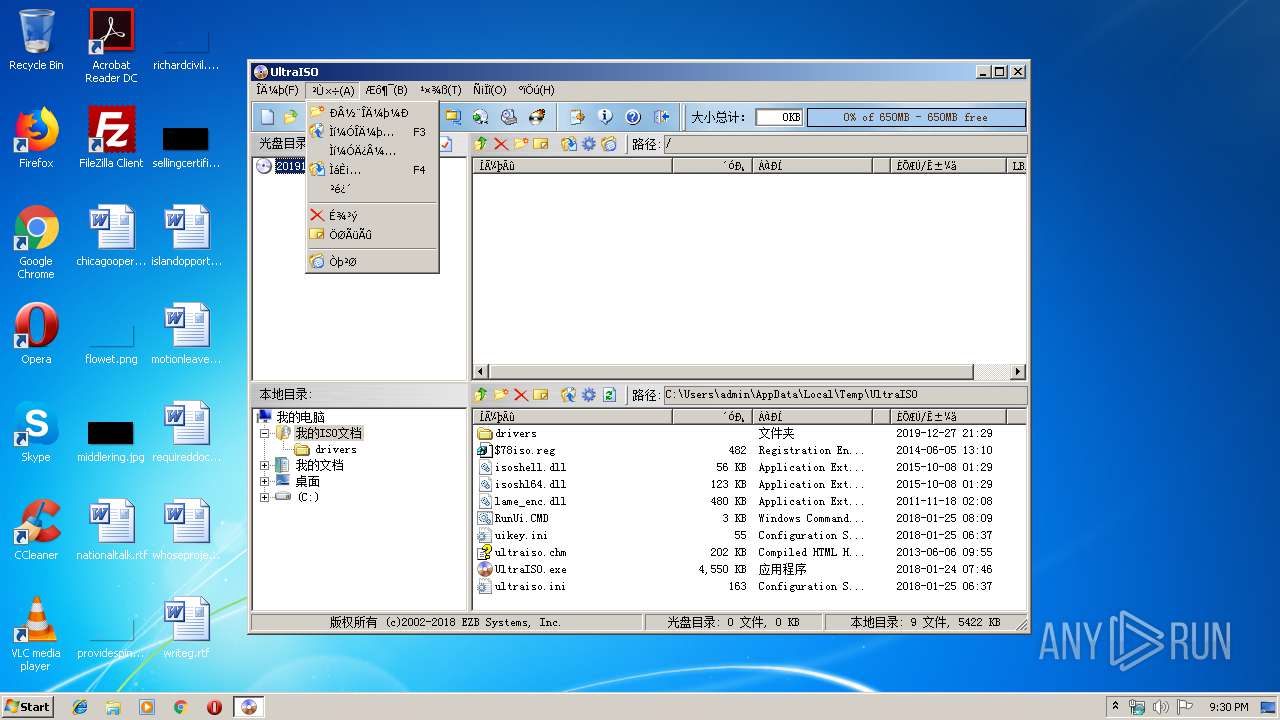Click the 0KB total size field

click(x=779, y=117)
